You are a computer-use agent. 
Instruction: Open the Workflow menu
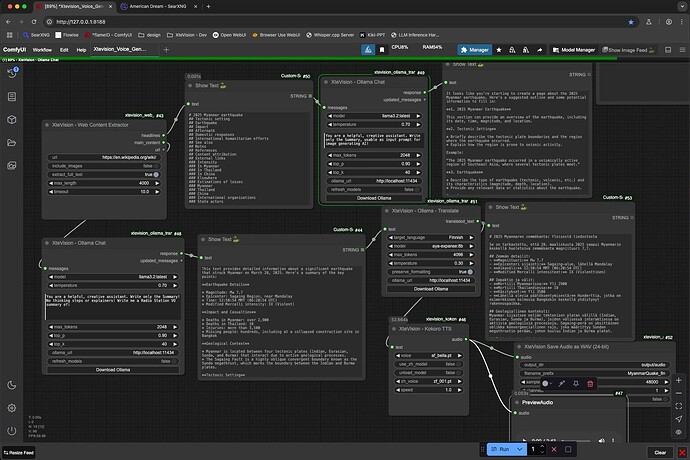(x=42, y=50)
